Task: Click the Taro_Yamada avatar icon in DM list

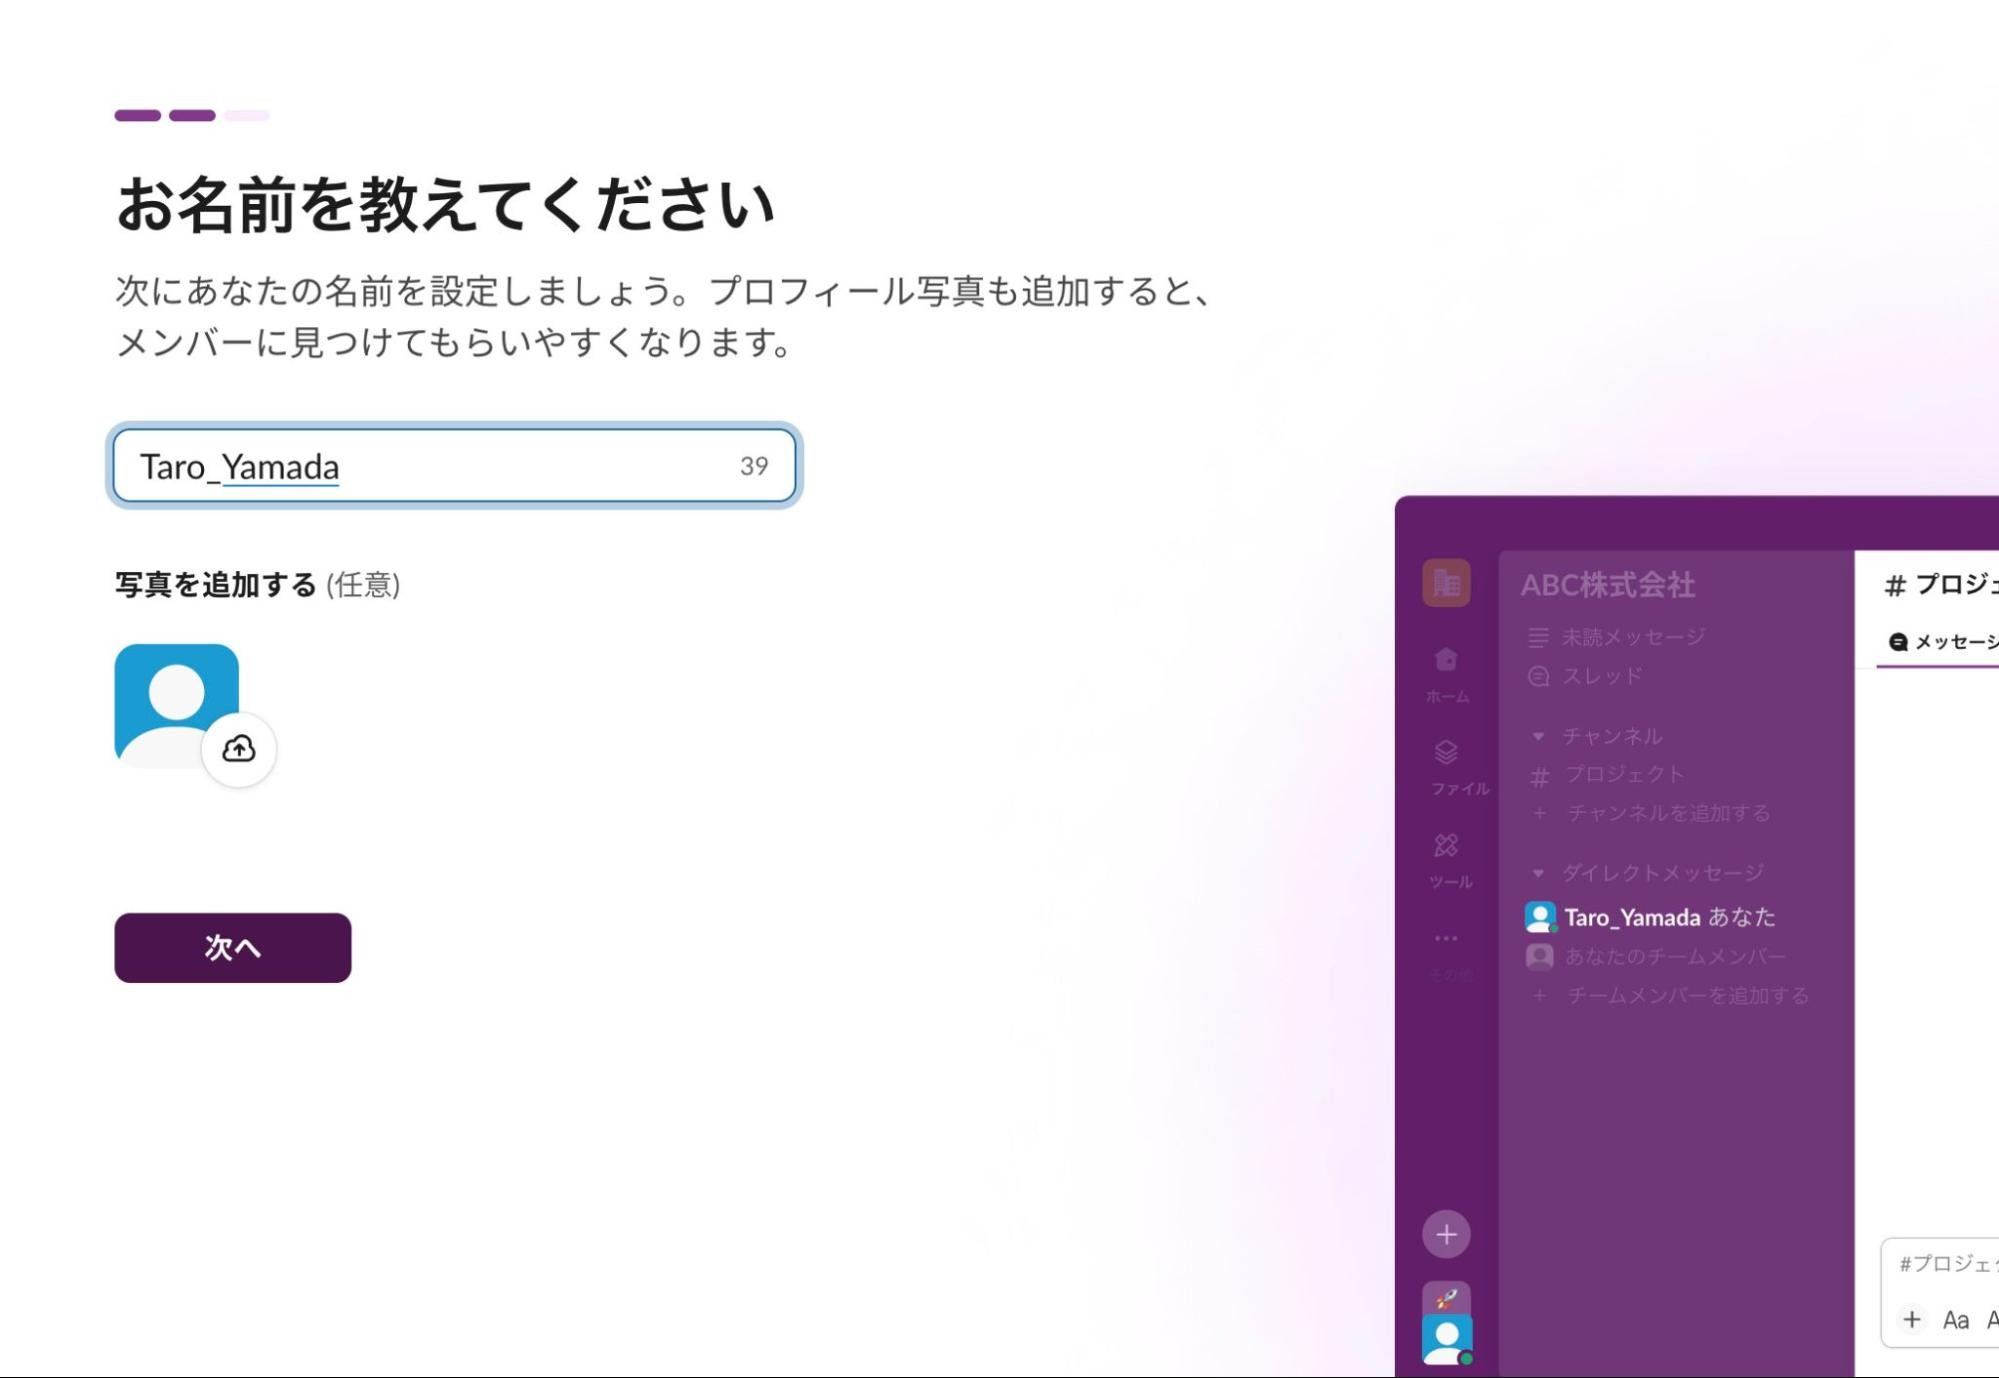Action: 1540,917
